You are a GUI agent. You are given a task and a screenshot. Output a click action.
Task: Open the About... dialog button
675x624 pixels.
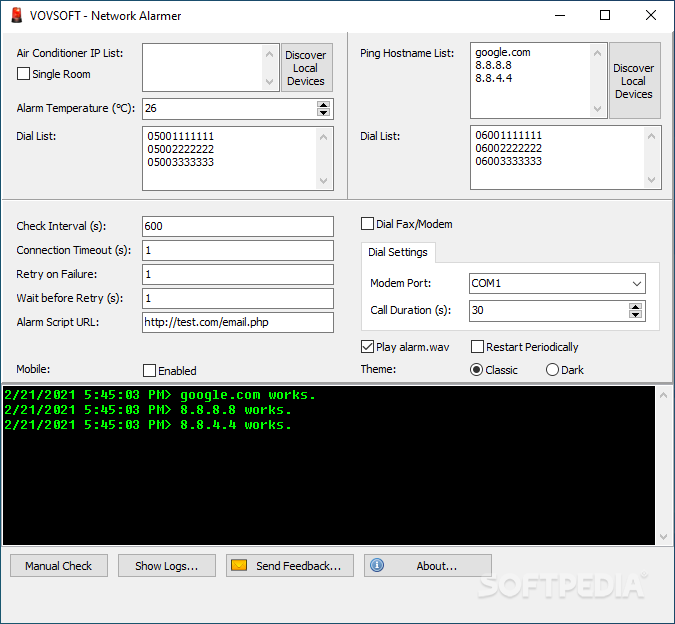[427, 565]
